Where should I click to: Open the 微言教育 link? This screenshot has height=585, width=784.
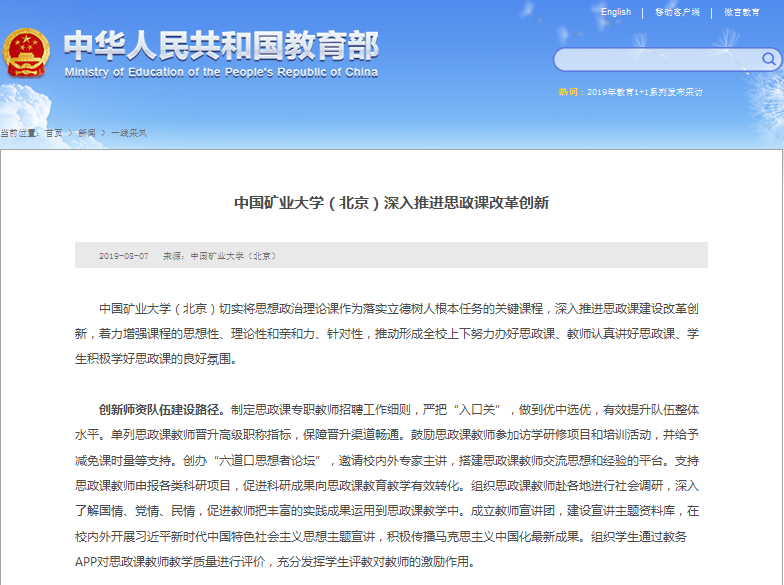[741, 12]
